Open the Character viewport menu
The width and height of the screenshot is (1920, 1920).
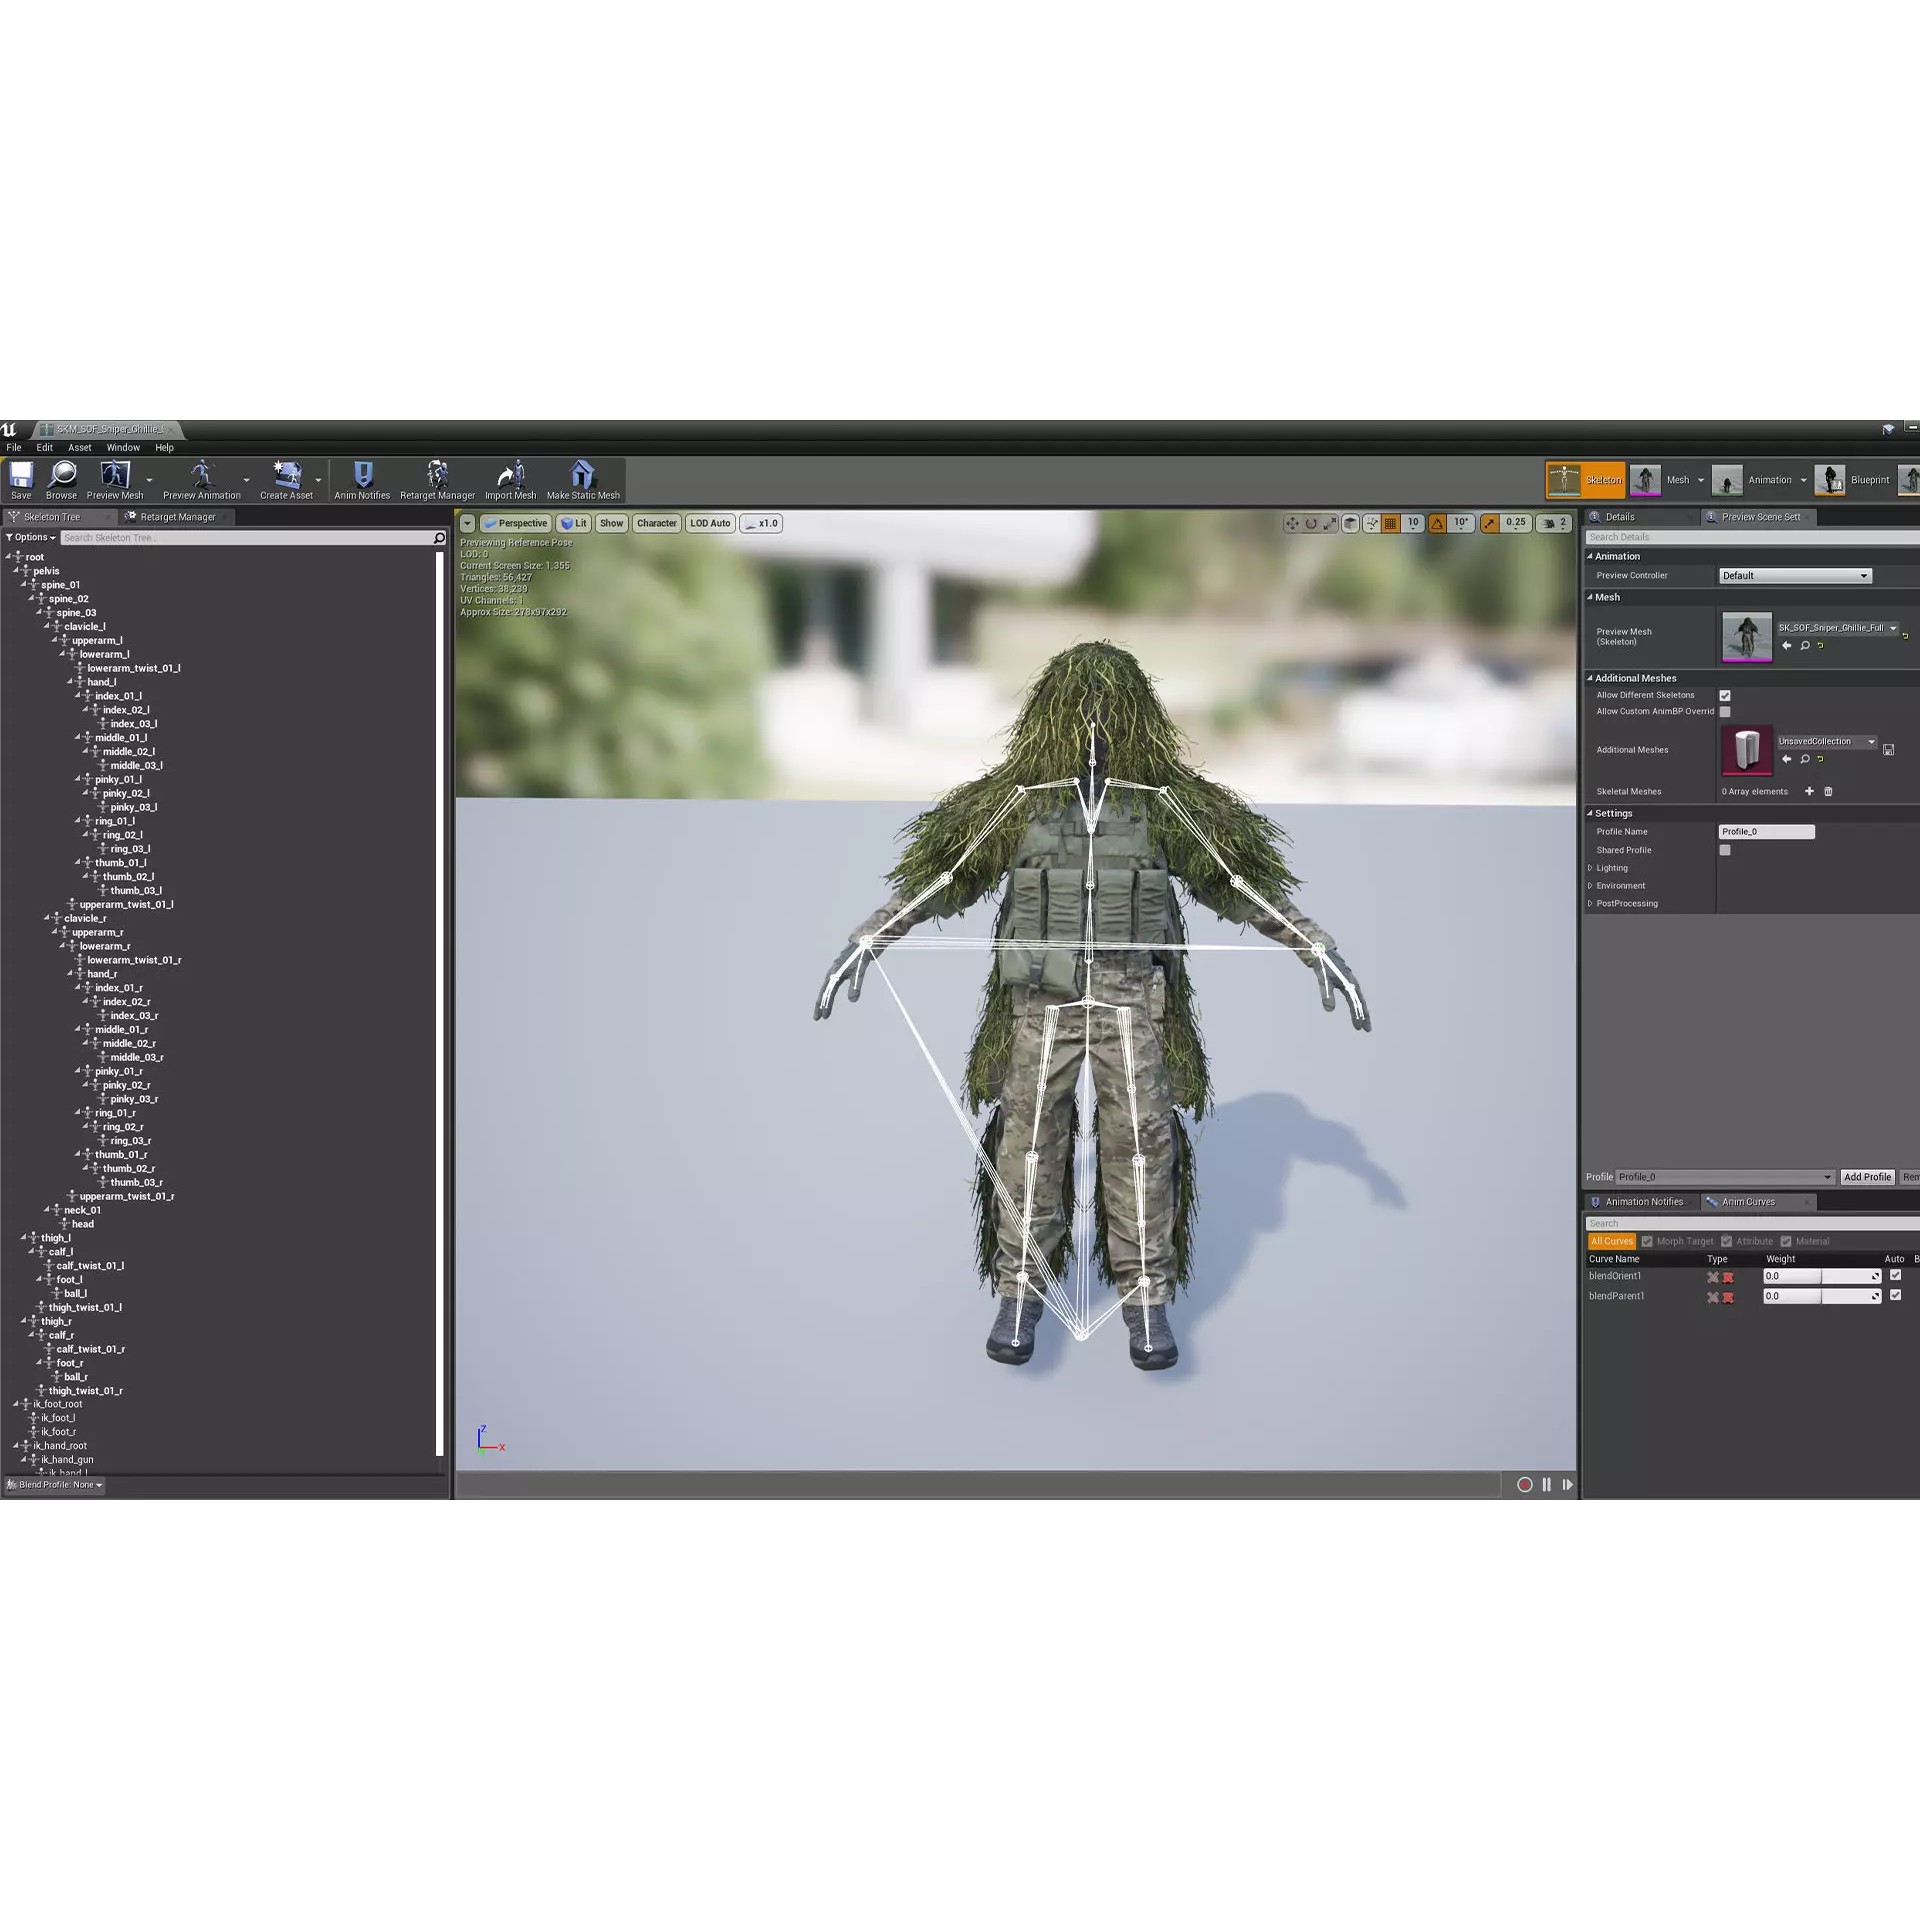[657, 523]
